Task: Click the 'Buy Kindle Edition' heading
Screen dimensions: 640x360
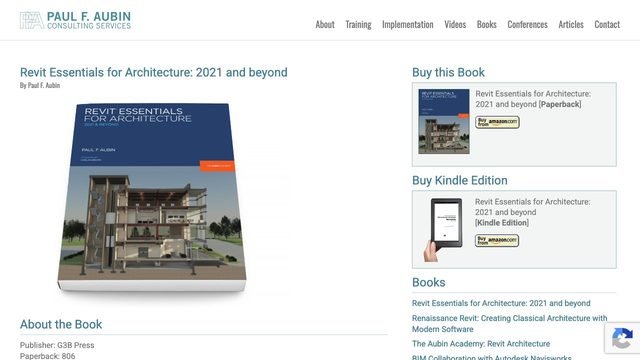Action: coord(460,180)
